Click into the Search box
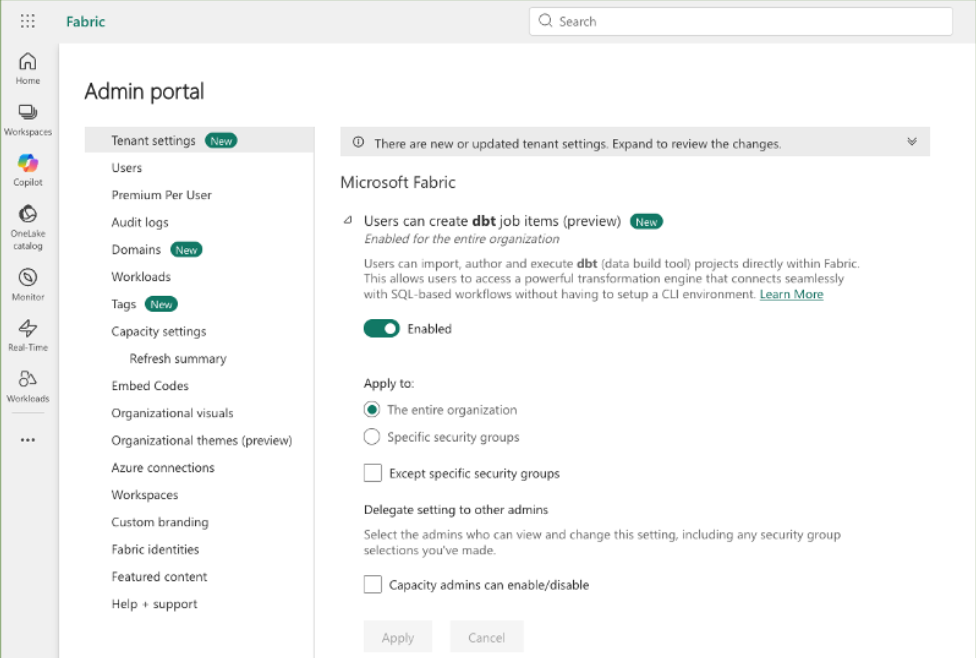976x658 pixels. (740, 21)
